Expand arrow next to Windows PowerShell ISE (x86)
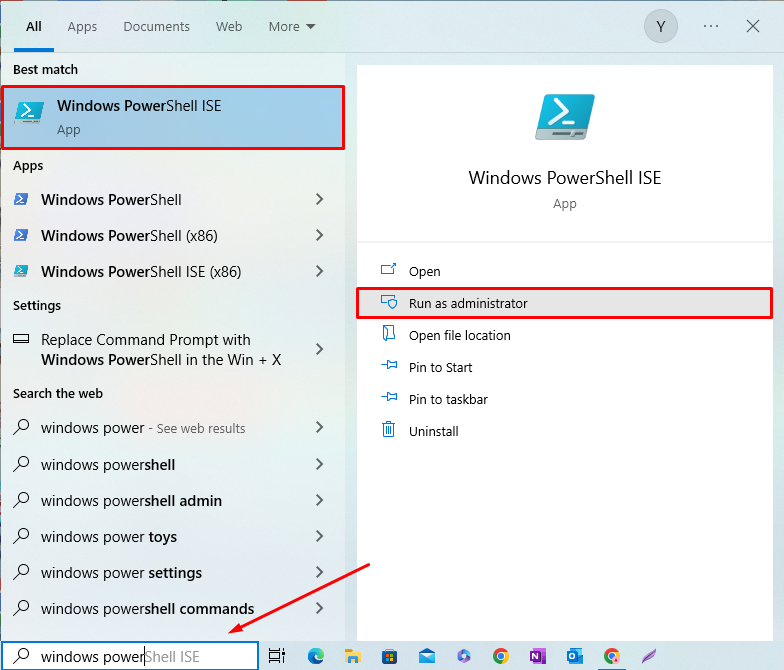 coord(320,272)
